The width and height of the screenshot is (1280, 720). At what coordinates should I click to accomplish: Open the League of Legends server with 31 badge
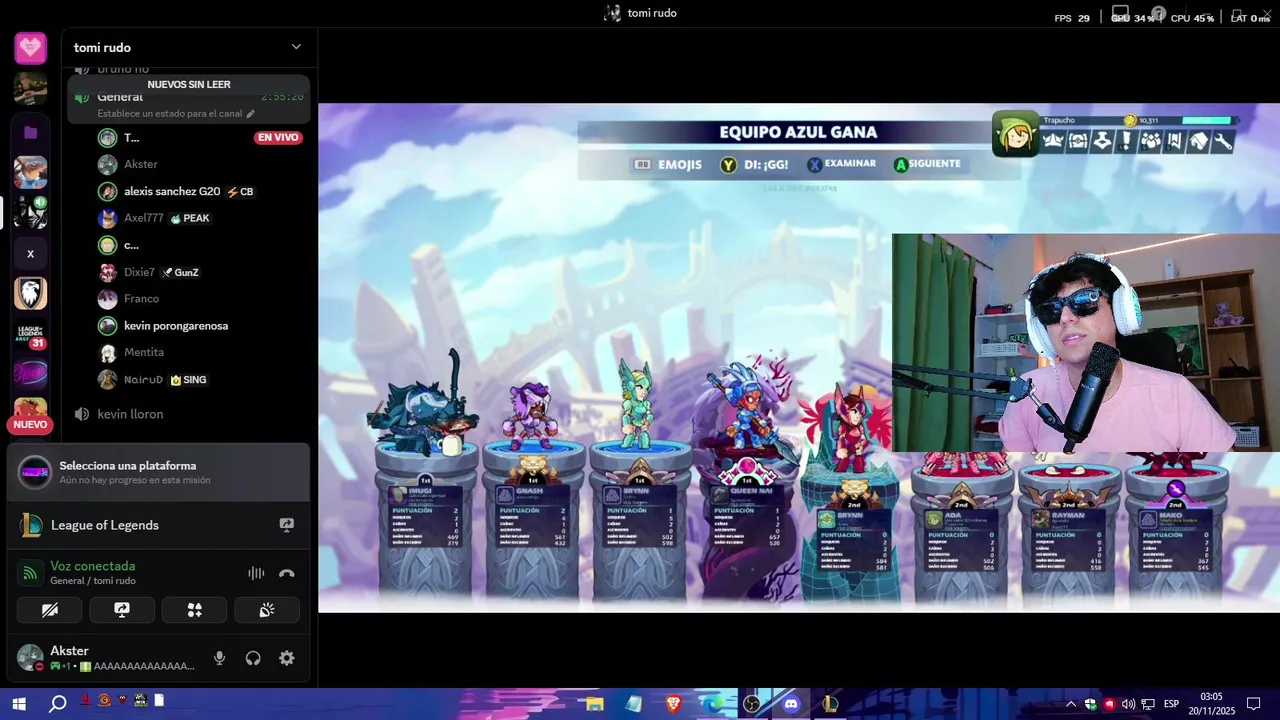click(x=30, y=334)
